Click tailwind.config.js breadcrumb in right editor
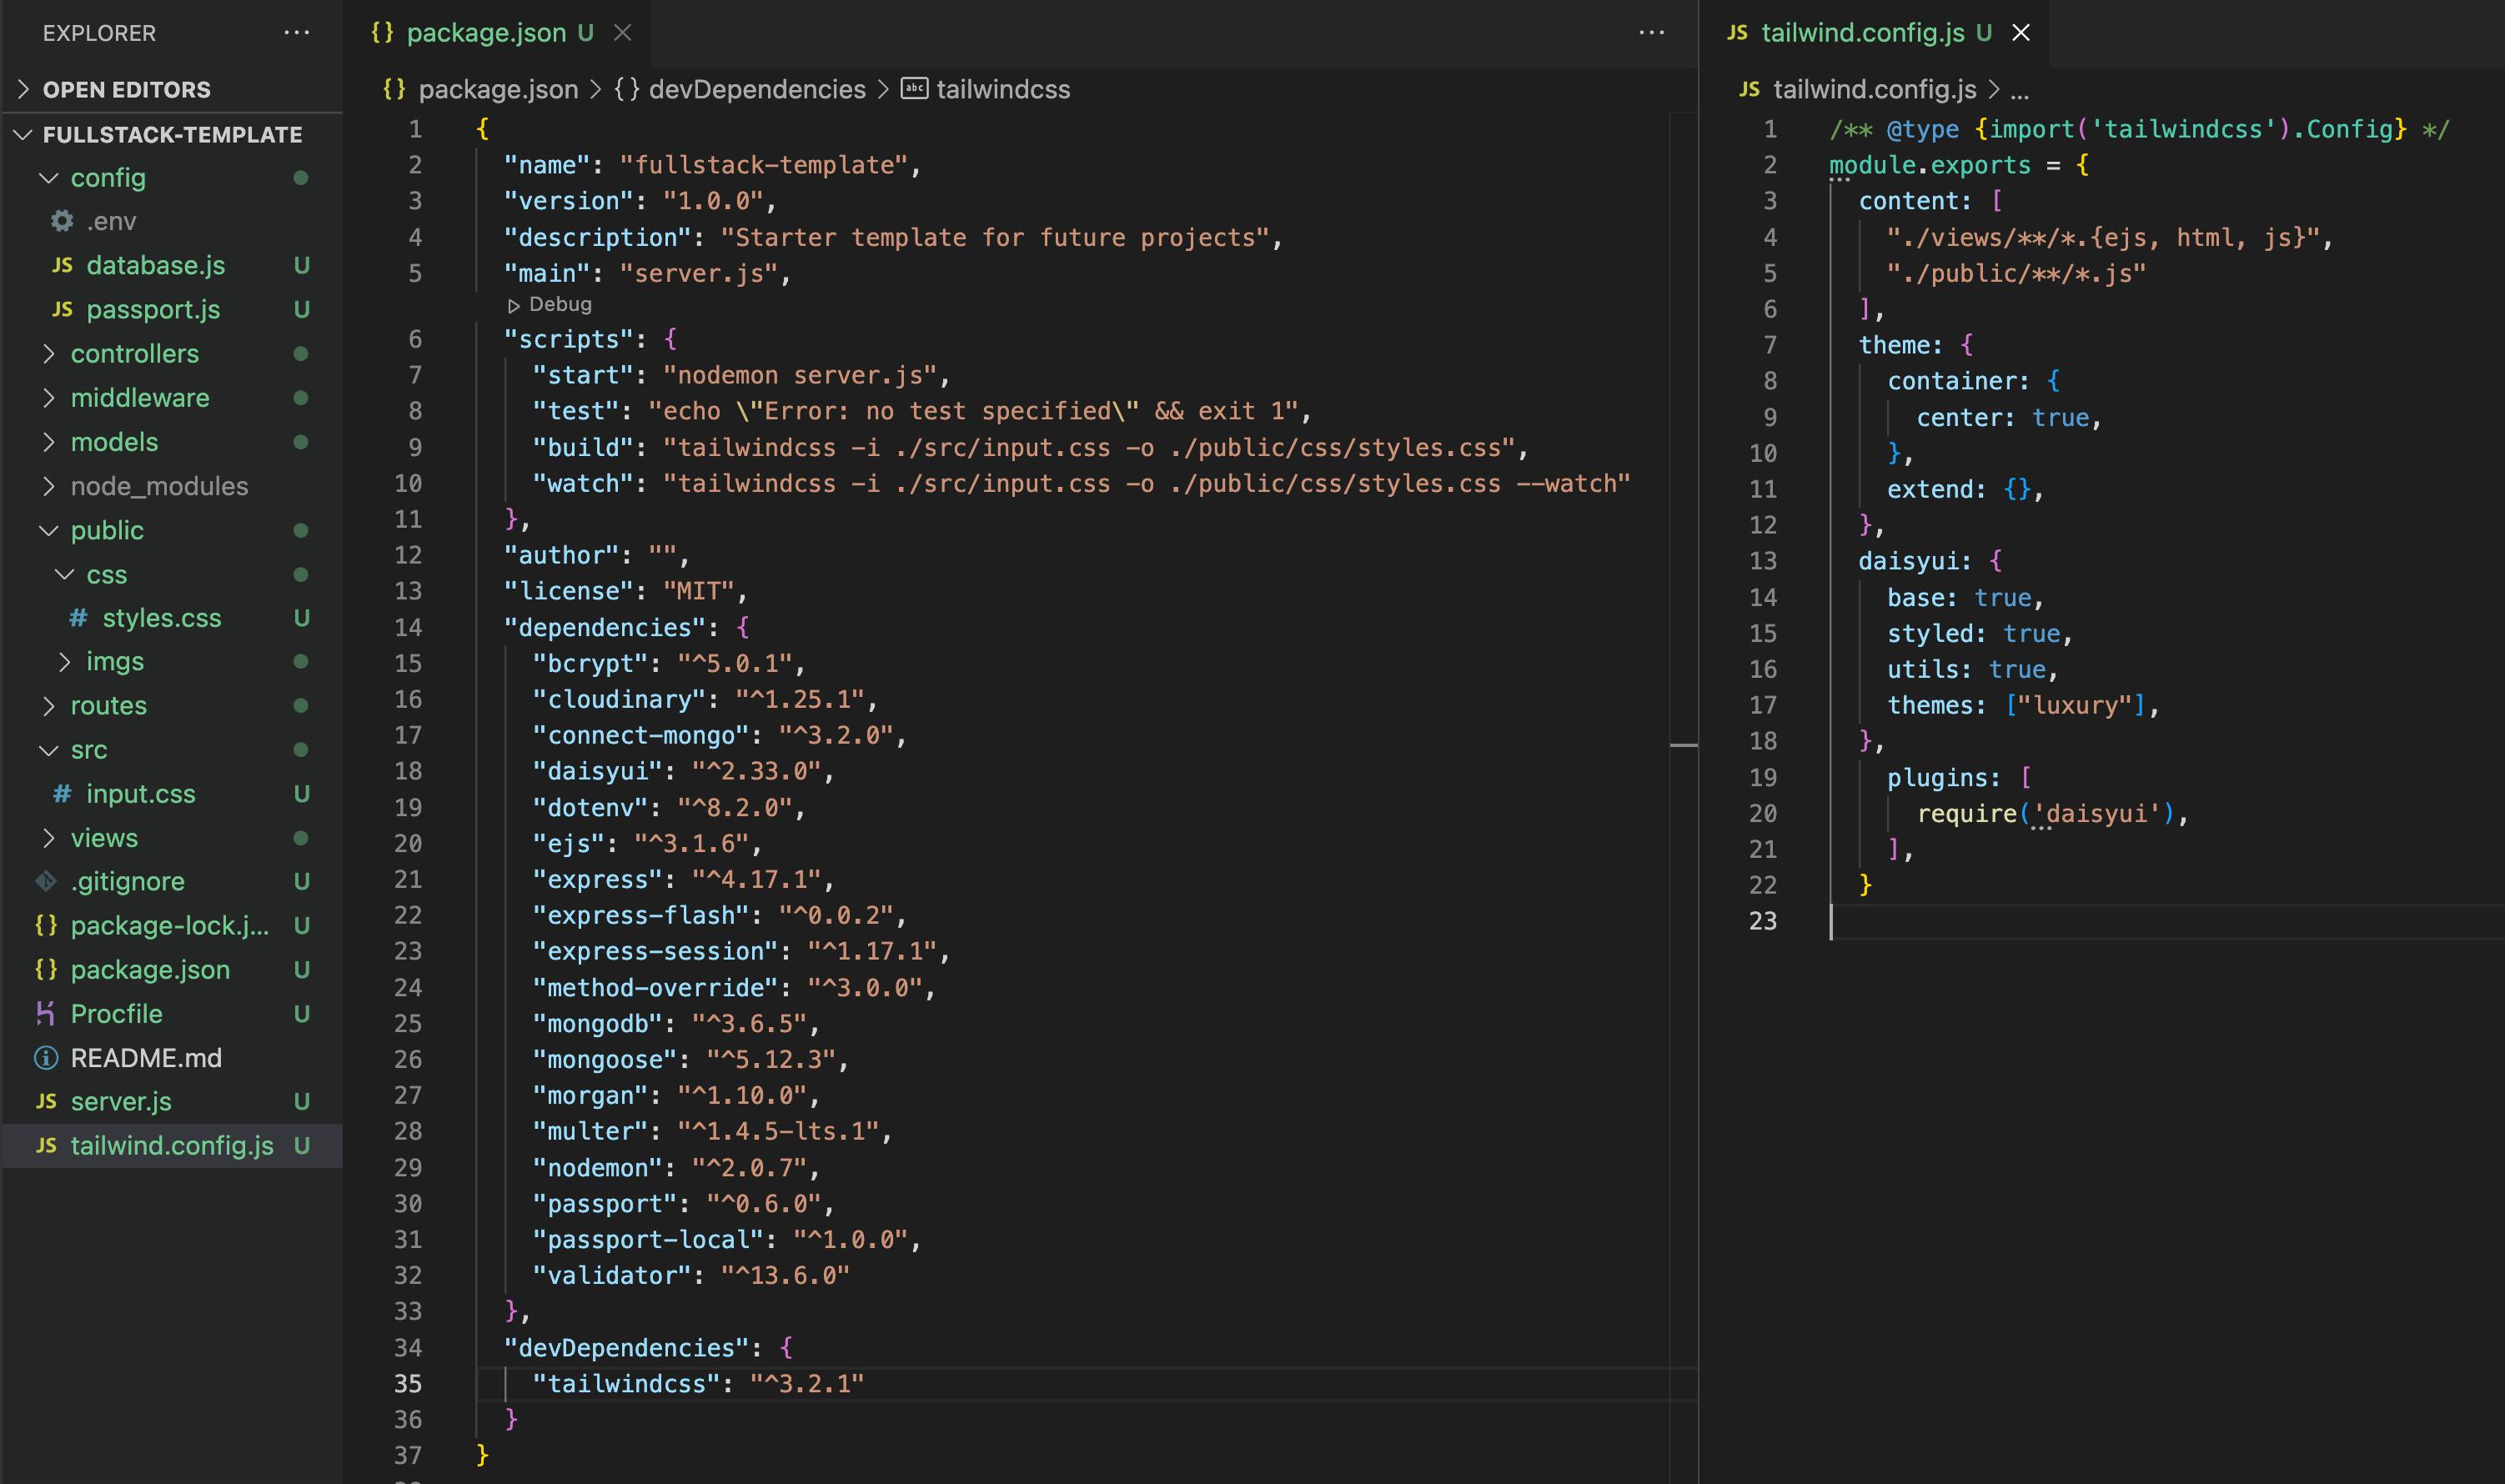Screen dimensions: 2505x1484 (x=1875, y=90)
